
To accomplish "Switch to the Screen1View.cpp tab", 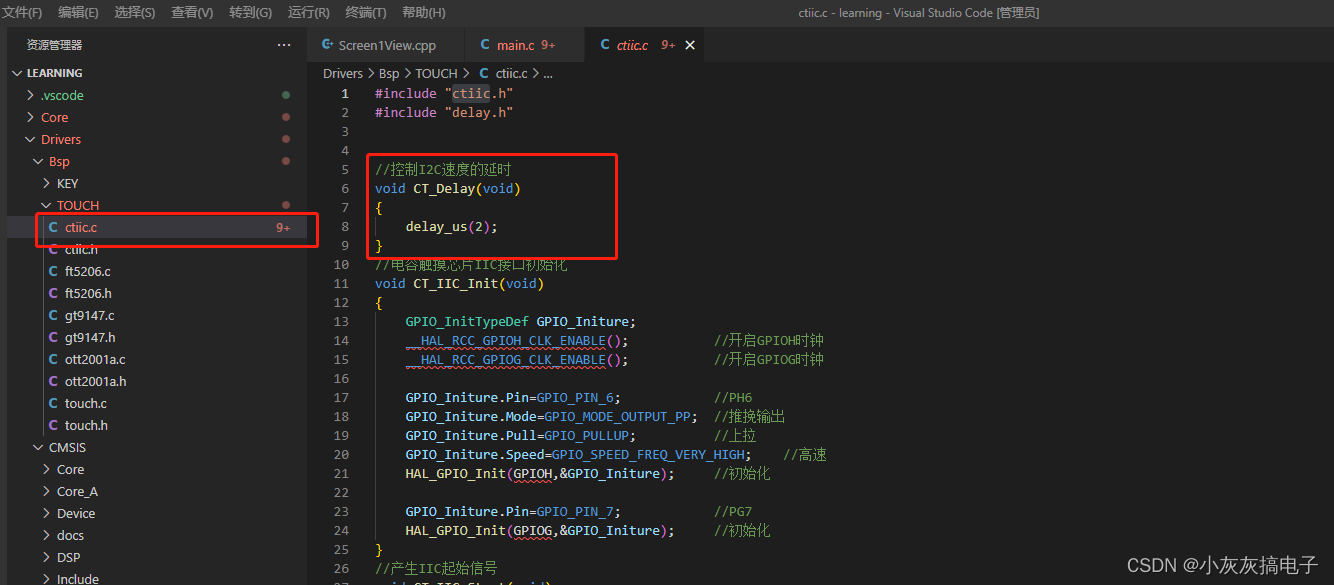I will point(386,45).
